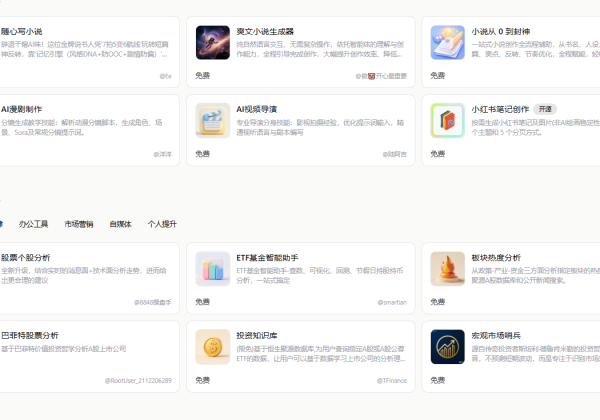
Task: Click the 宏观市场哨兵 chart icon
Action: [x=448, y=347]
